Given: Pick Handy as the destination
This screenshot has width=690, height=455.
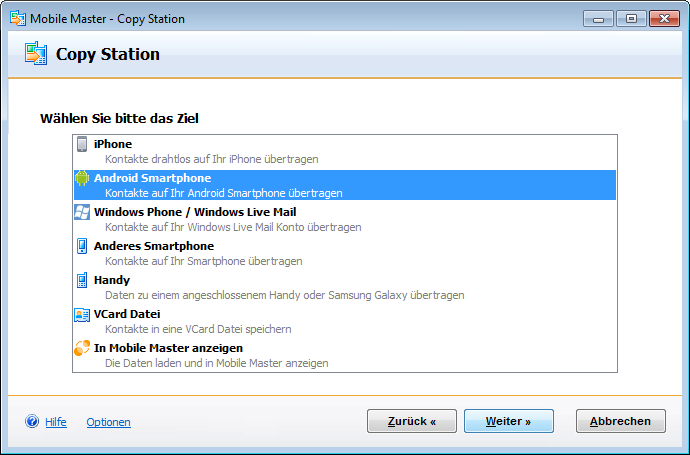Looking at the screenshot, I should point(112,280).
